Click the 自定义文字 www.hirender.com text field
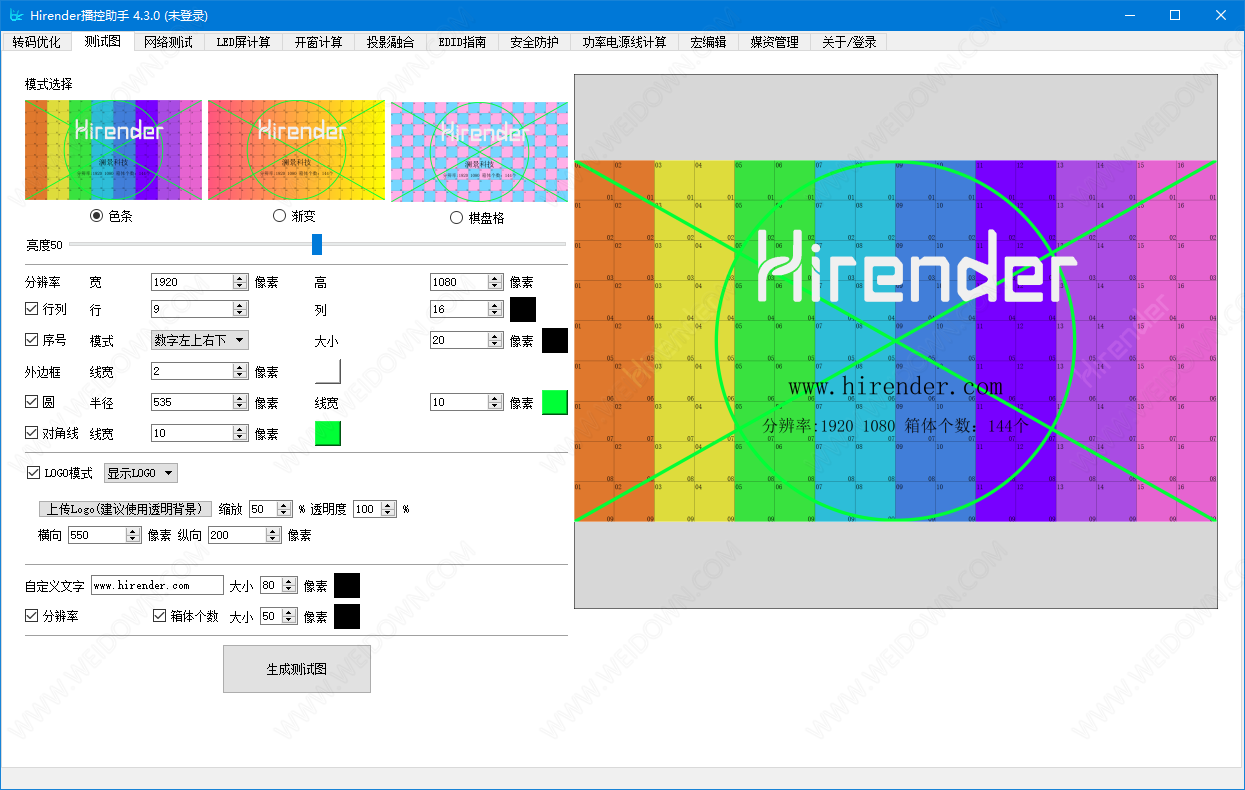This screenshot has width=1245, height=790. (157, 585)
